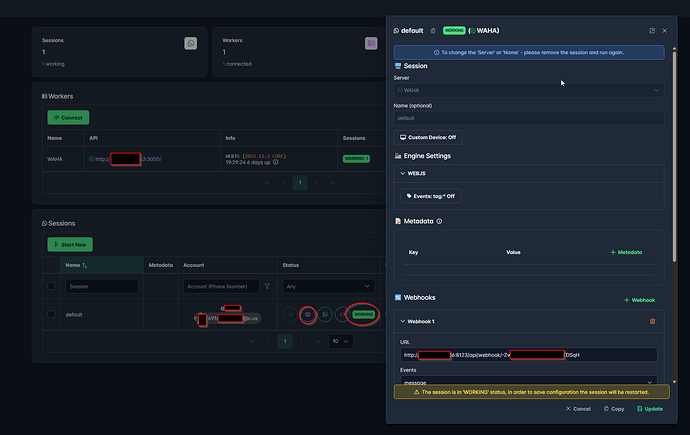Add a new Webhook
The image size is (690, 435).
(639, 300)
